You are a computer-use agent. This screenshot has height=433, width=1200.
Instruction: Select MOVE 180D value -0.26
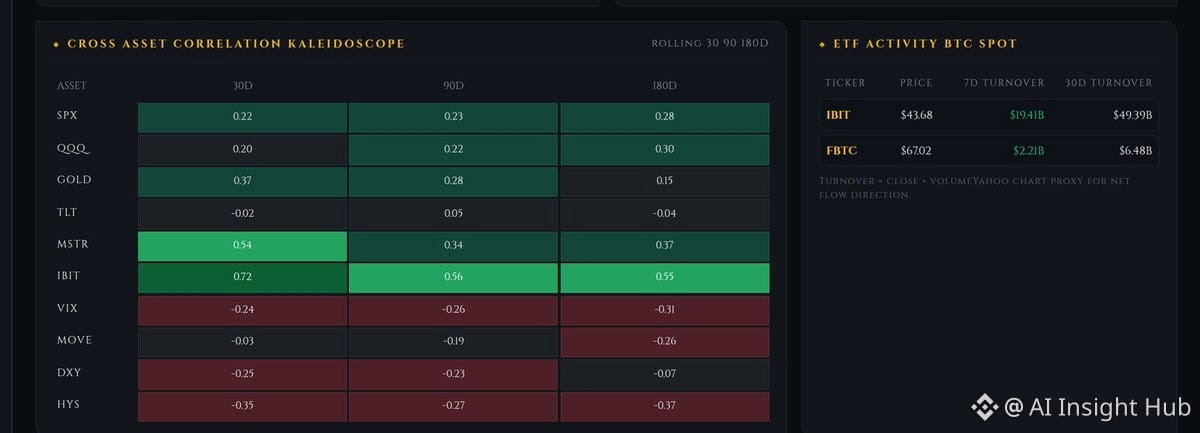(665, 342)
